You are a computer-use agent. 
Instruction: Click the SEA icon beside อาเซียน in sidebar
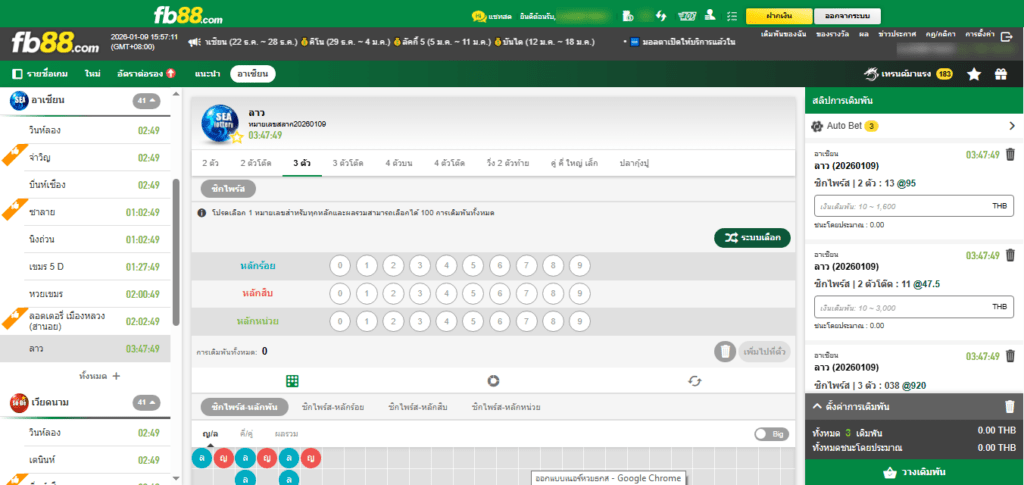pos(19,101)
